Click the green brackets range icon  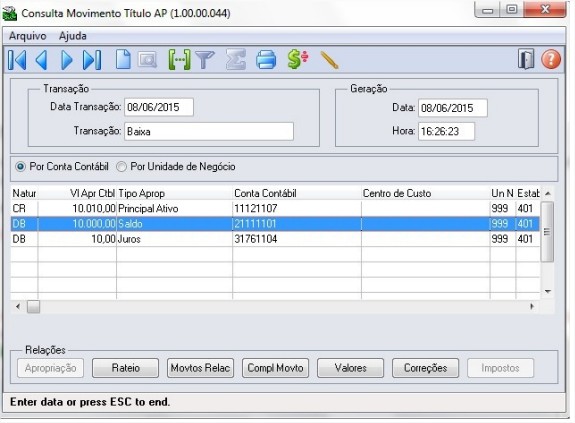click(179, 60)
